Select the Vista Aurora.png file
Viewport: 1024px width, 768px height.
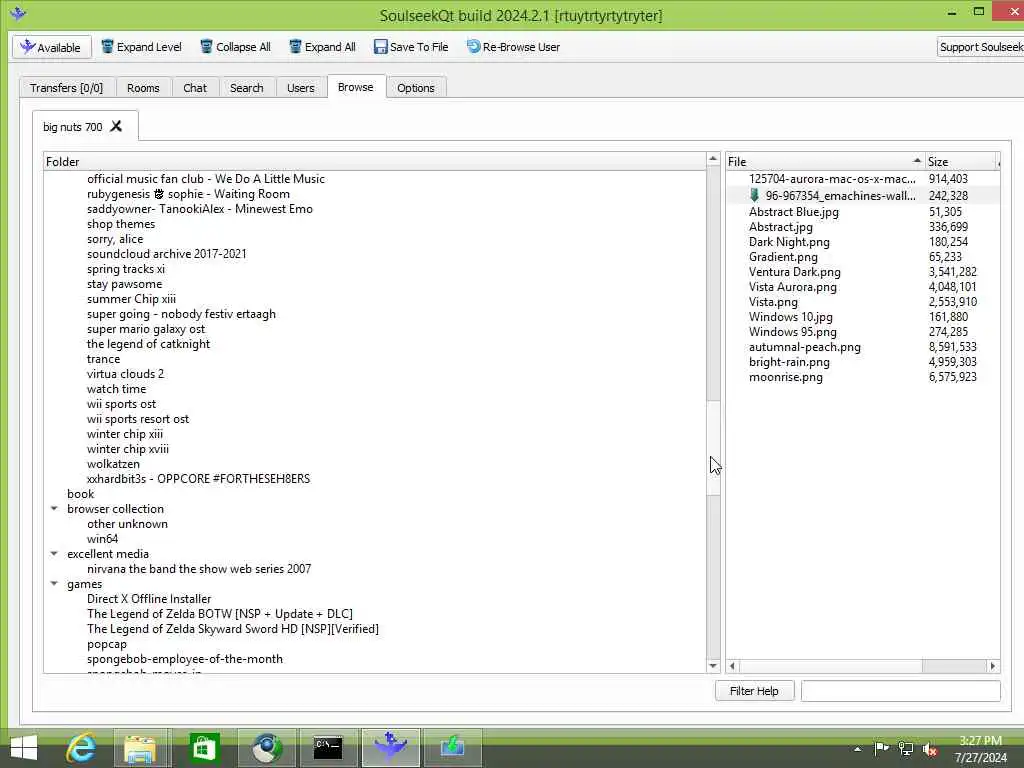792,287
